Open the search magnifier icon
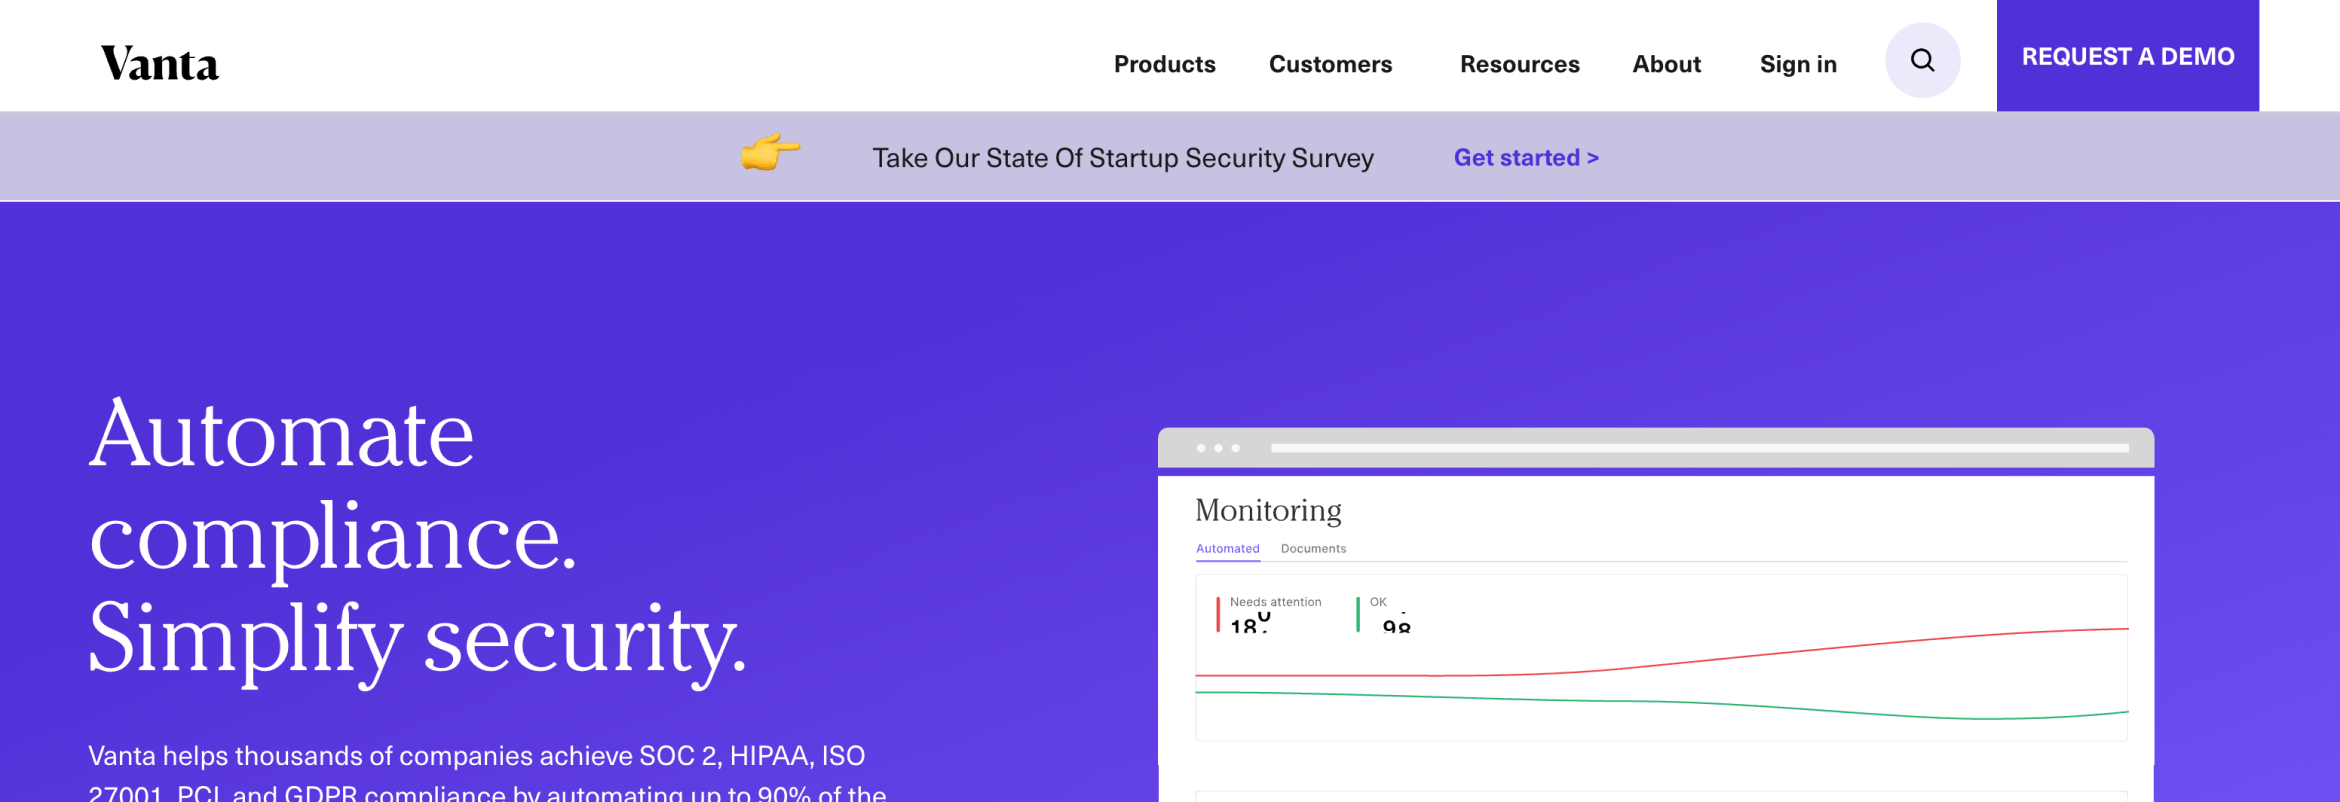The width and height of the screenshot is (2340, 802). tap(1922, 60)
